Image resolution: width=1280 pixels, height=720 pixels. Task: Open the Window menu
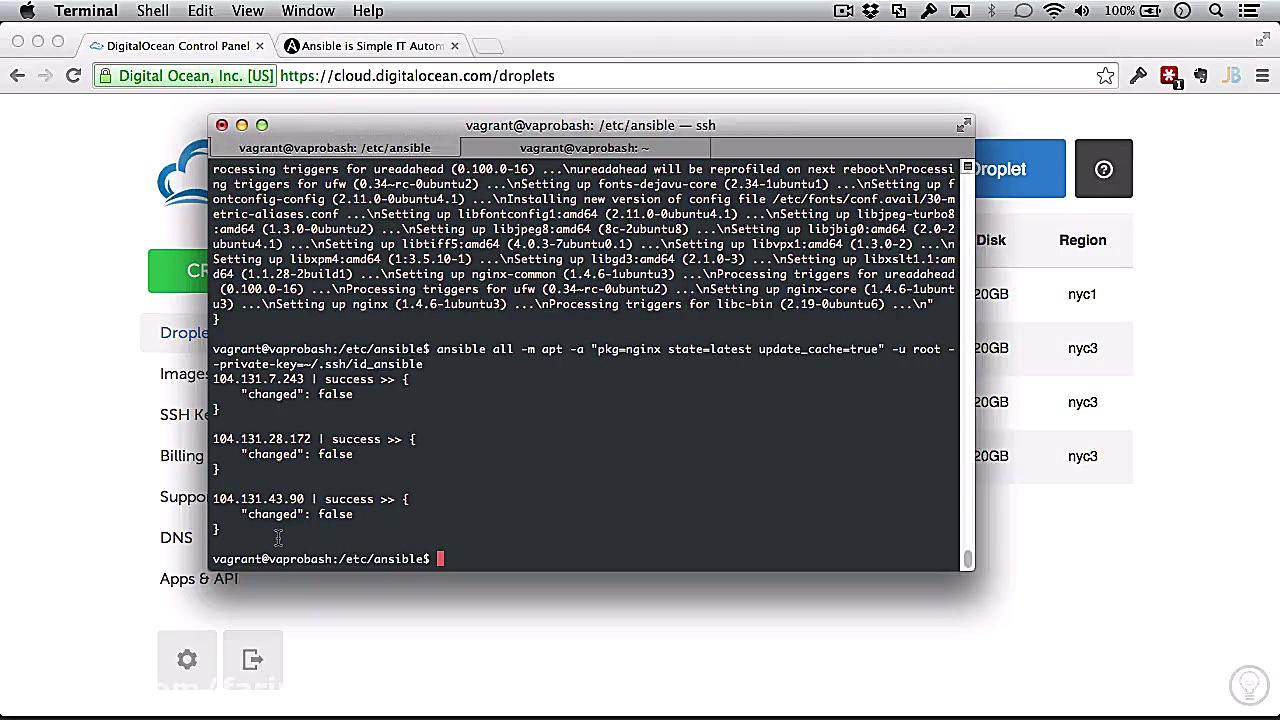click(308, 11)
